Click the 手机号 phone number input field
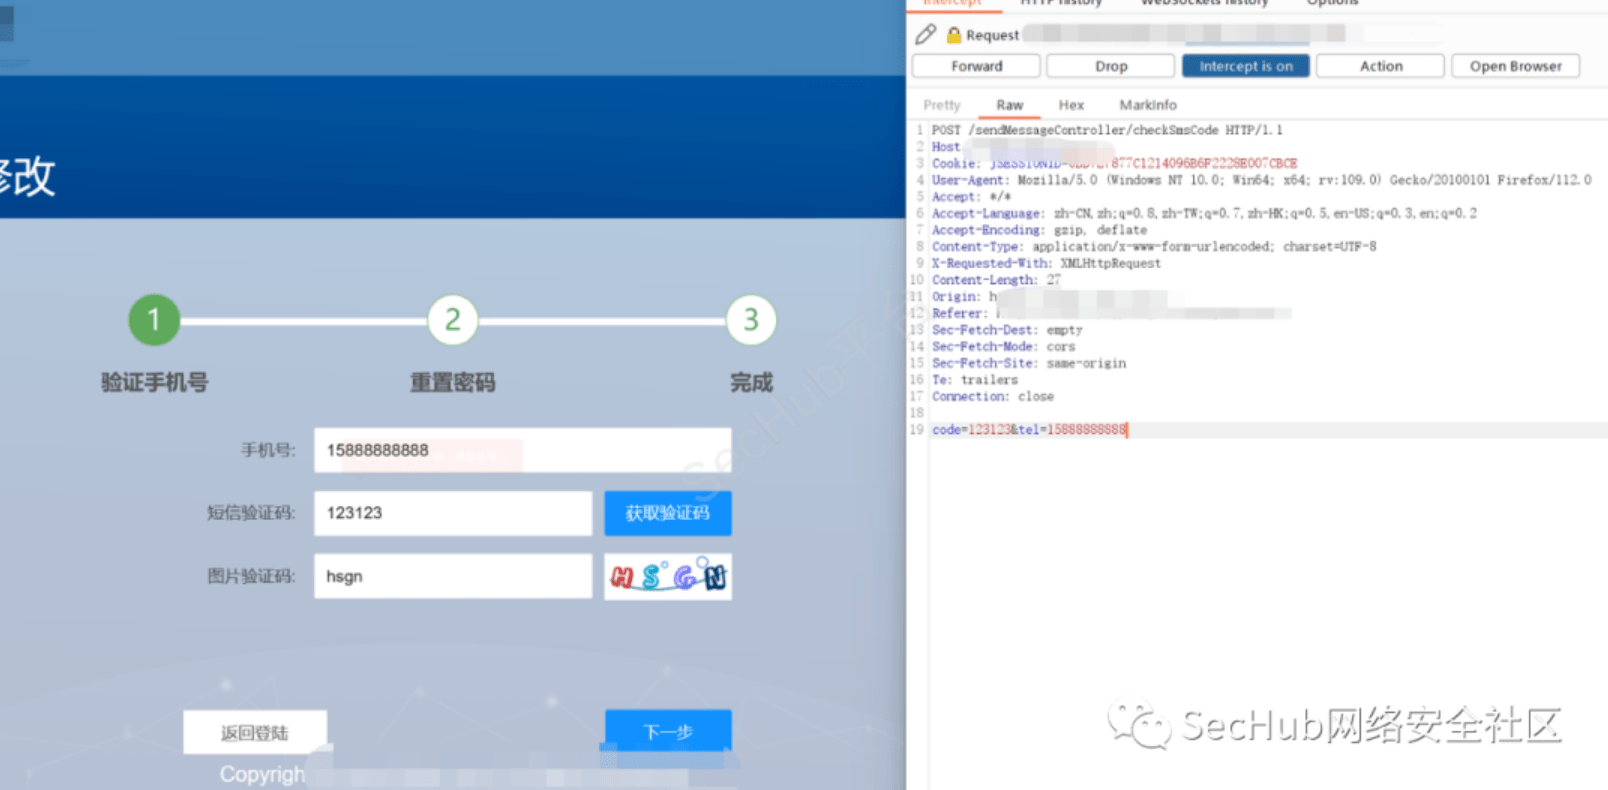The width and height of the screenshot is (1608, 790). pyautogui.click(x=523, y=450)
